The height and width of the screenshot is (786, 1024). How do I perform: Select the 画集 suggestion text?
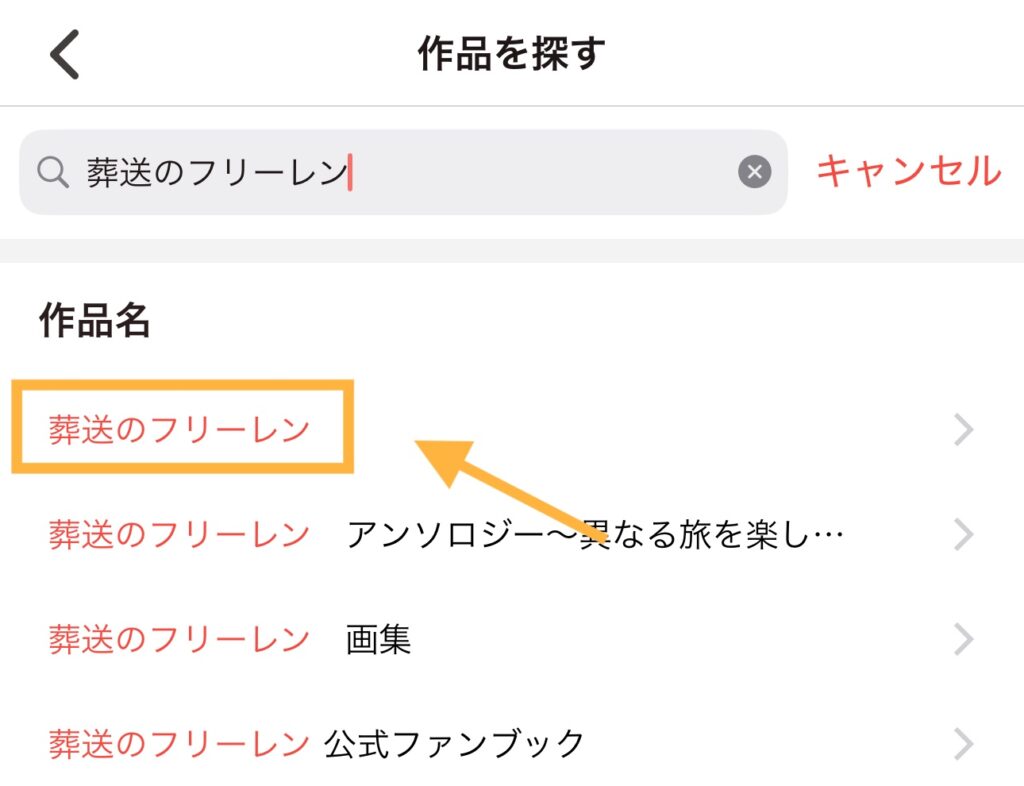coord(378,639)
